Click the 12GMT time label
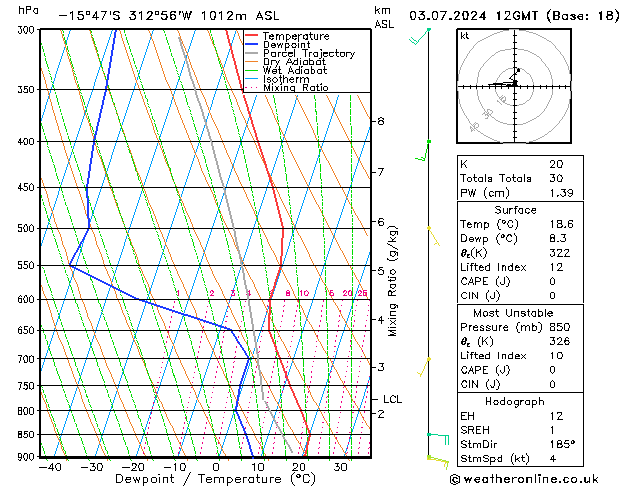Image resolution: width=629 pixels, height=486 pixels. [x=517, y=16]
